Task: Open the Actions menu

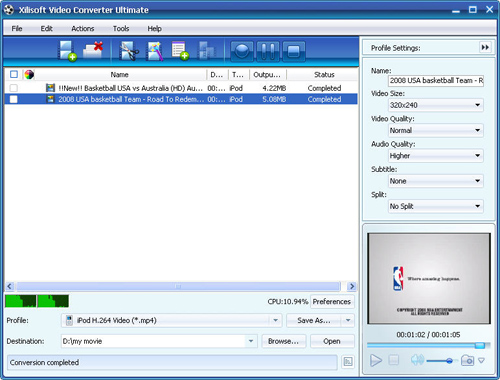Action: pos(83,28)
